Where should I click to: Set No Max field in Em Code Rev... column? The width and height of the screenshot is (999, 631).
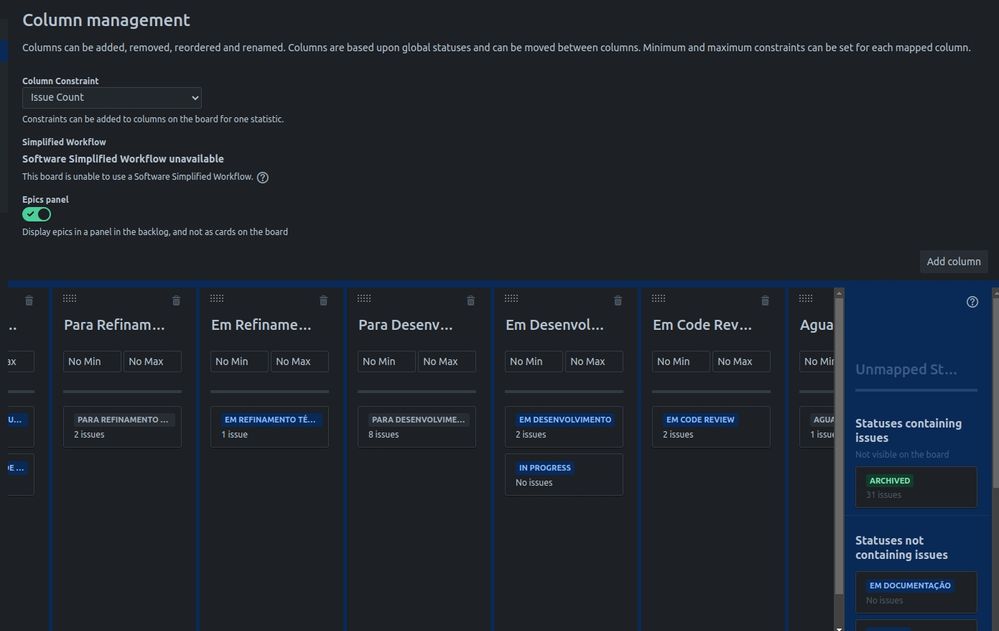tap(741, 361)
